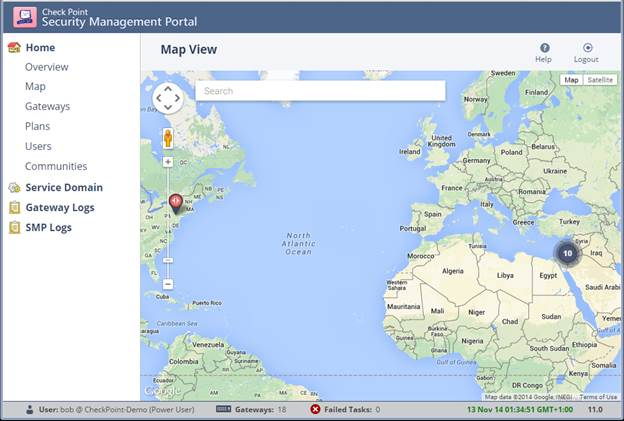Click the Google logo on map
This screenshot has height=421, width=624.
tap(162, 391)
